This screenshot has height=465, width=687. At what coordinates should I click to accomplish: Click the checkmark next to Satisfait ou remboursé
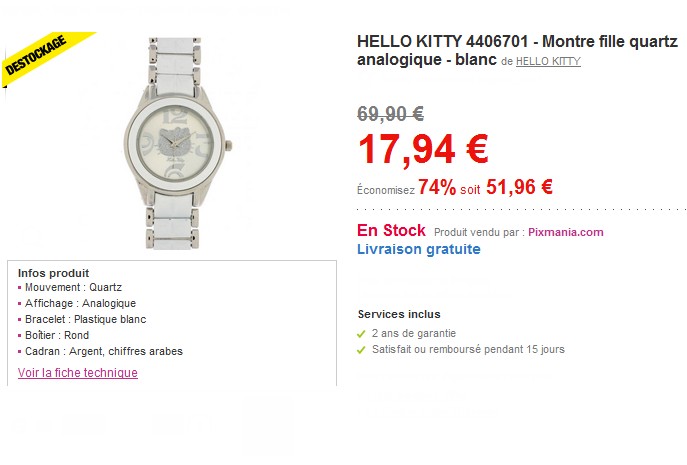[361, 350]
